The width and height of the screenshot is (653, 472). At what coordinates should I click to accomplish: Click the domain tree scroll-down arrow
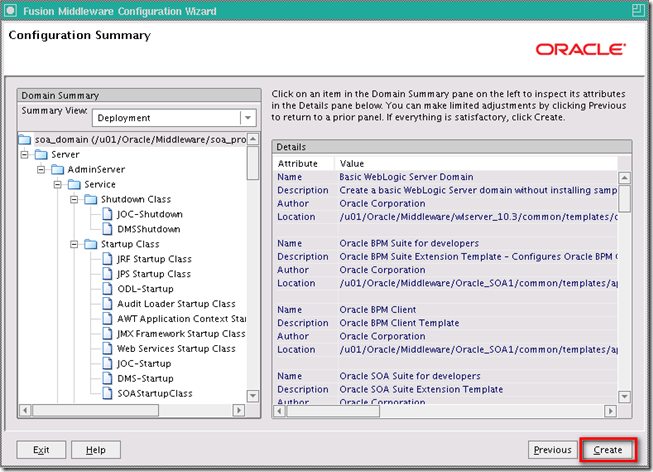pyautogui.click(x=253, y=395)
